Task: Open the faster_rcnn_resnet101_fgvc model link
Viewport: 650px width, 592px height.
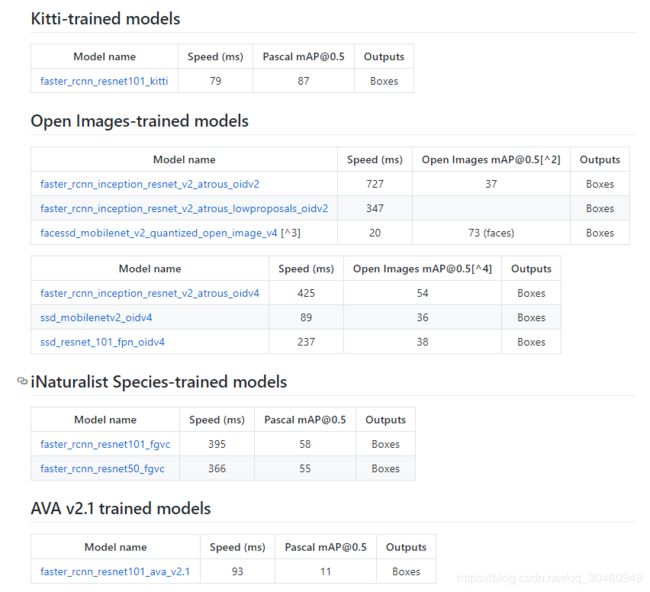Action: click(105, 444)
